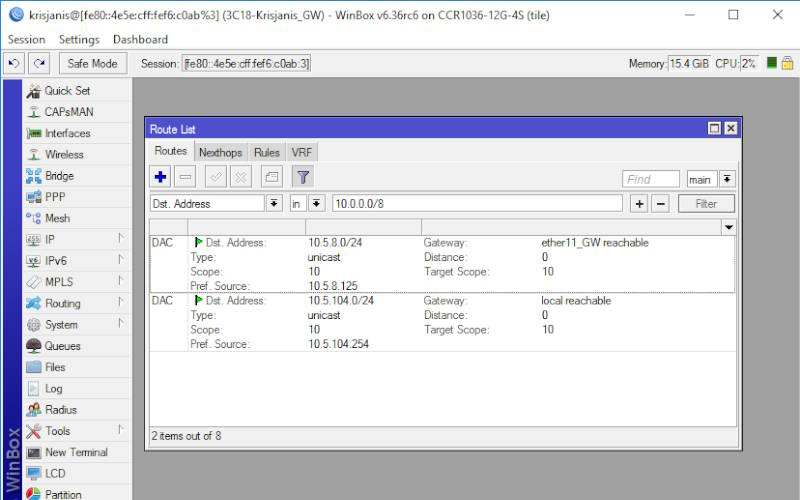Open the Radius settings
This screenshot has height=500, width=800.
(x=78, y=410)
